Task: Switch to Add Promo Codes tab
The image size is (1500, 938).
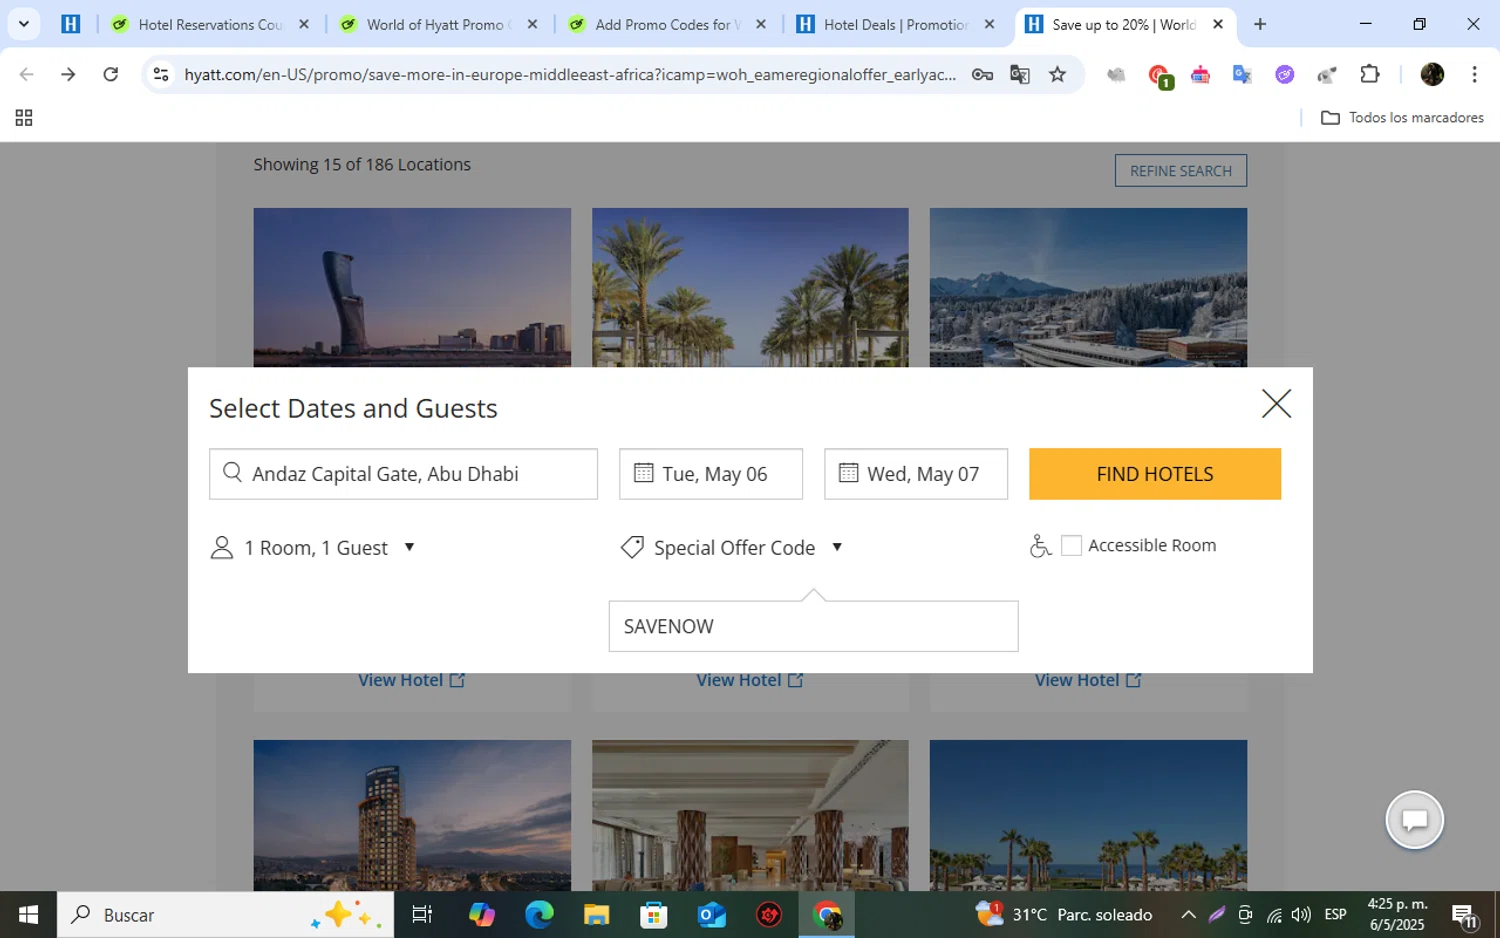Action: 666,24
